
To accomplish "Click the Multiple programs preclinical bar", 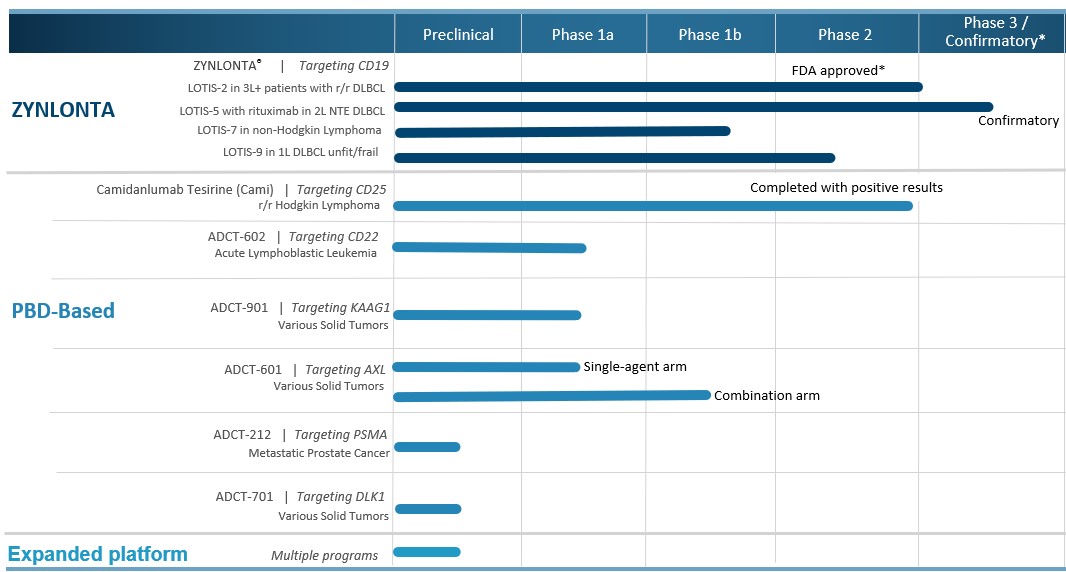I will click(427, 552).
